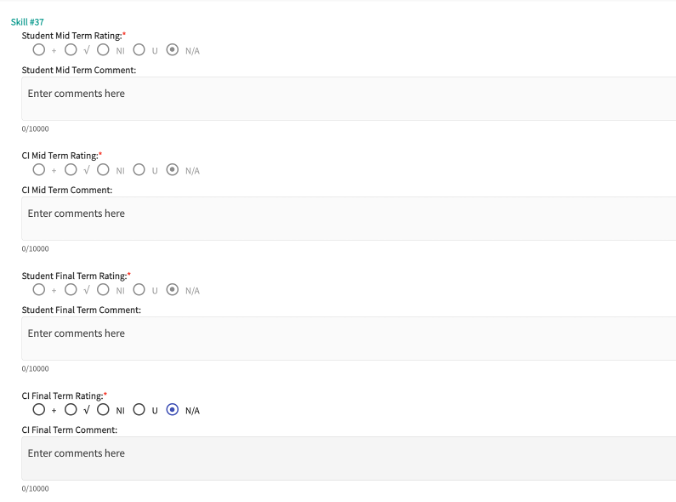
Task: Pick U for CI Mid Term Rating
Action: click(140, 169)
